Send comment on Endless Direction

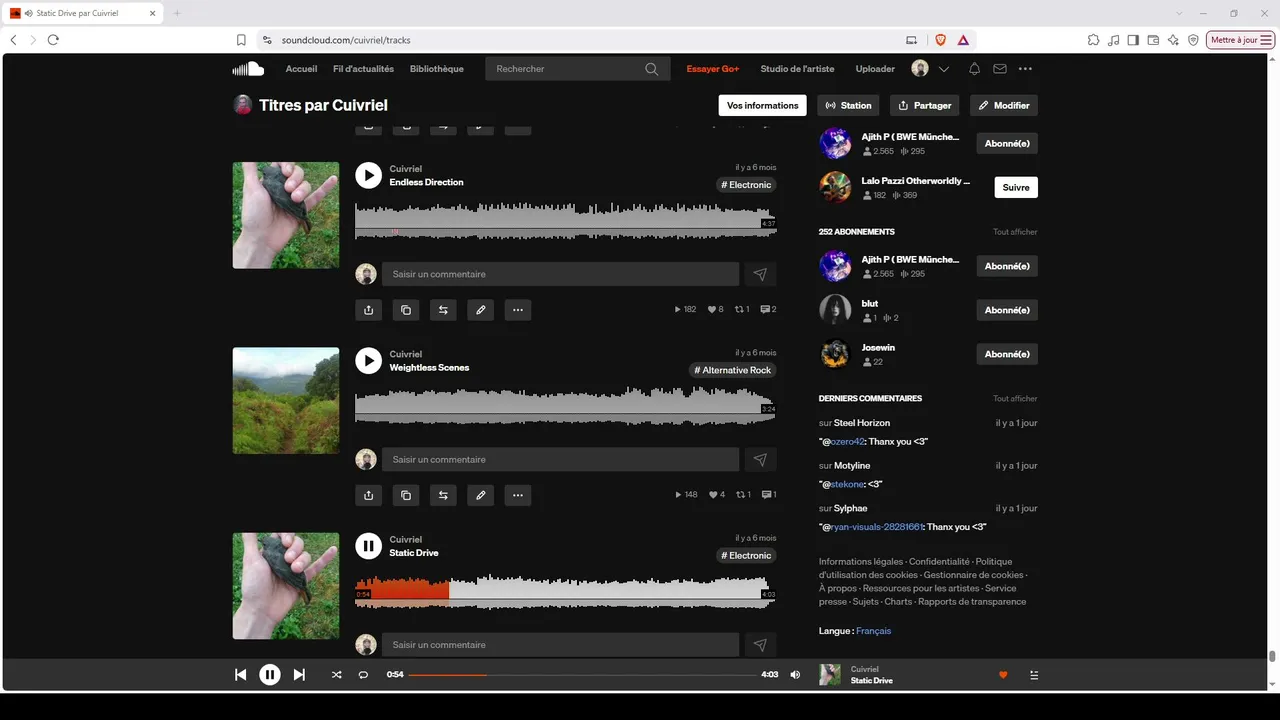tap(760, 274)
